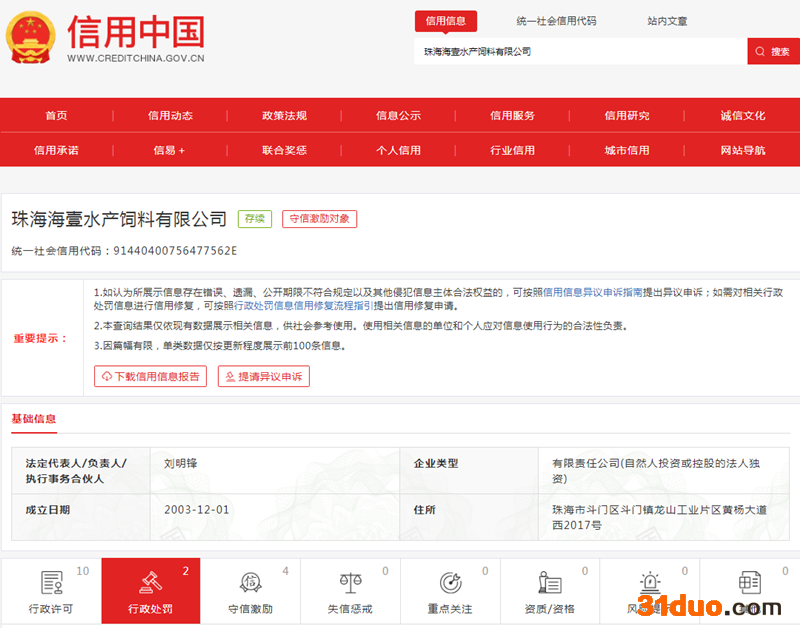This screenshot has height=628, width=800.
Task: Select the 行政处罚 gavel icon
Action: (x=150, y=582)
